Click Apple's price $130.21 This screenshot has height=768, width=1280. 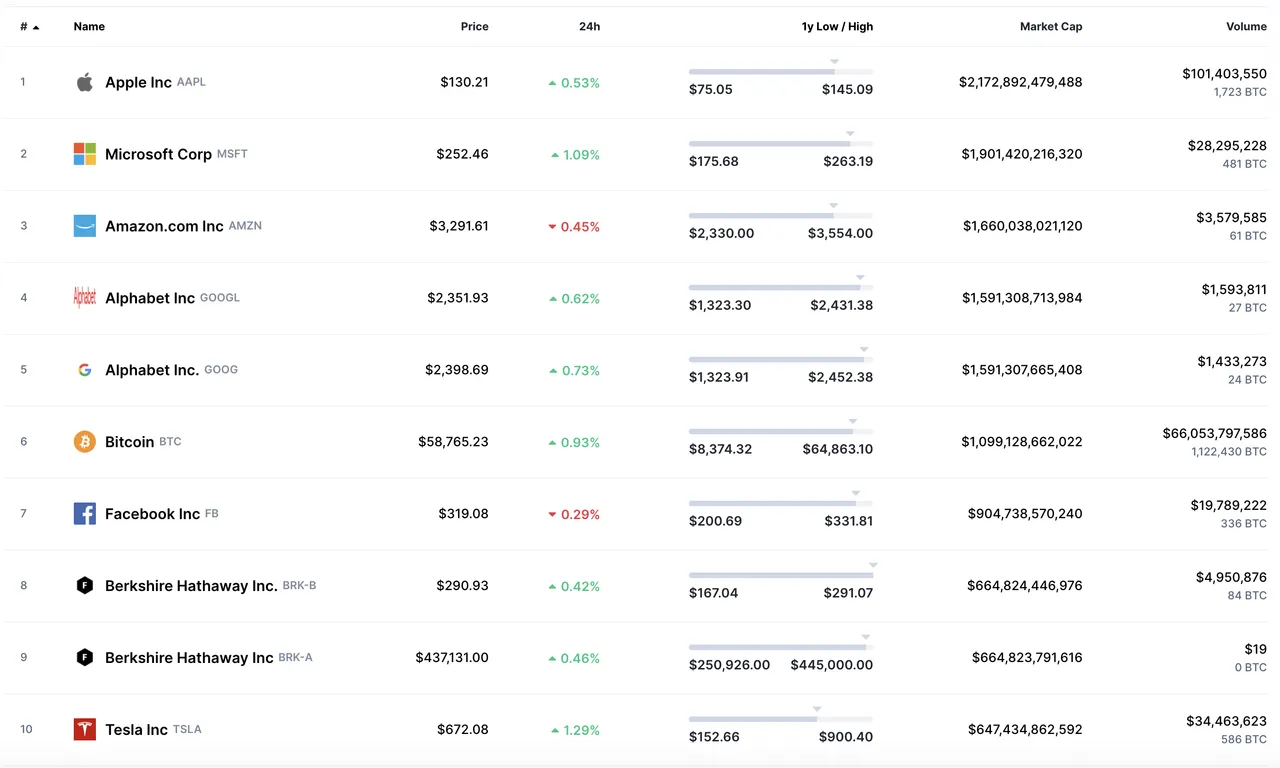pos(464,82)
